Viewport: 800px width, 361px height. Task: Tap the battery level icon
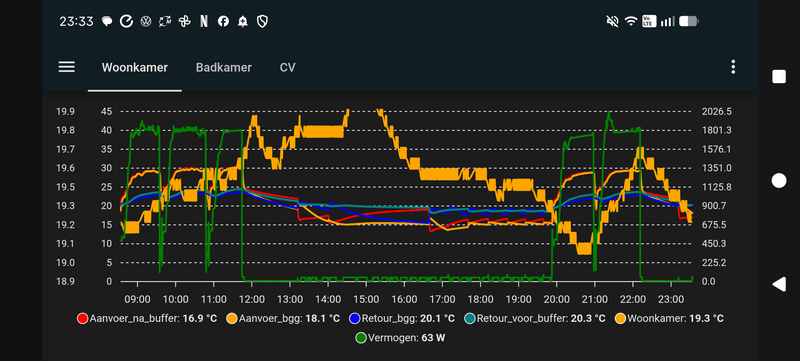688,21
